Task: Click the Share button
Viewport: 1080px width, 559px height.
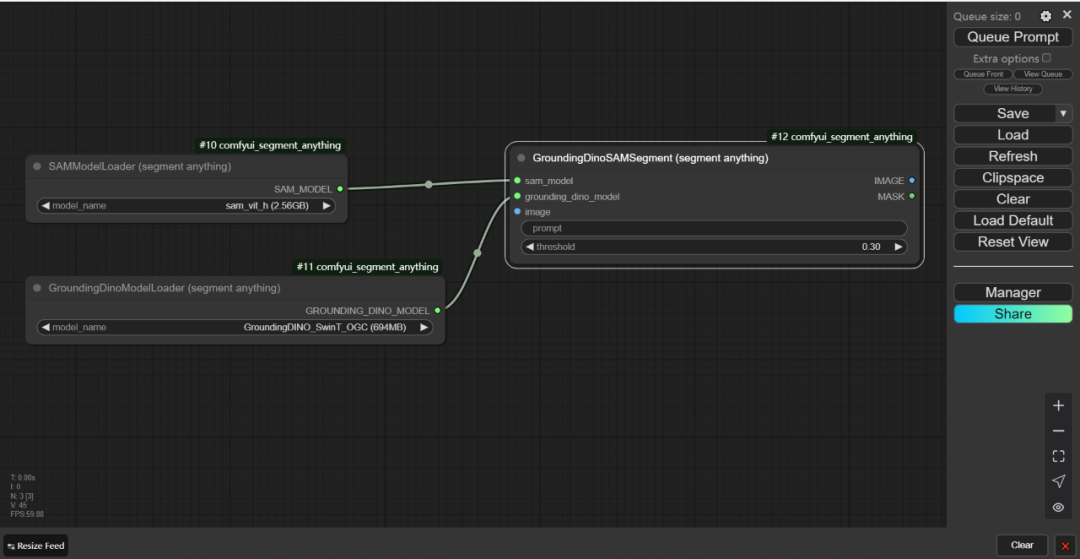Action: pos(1012,314)
